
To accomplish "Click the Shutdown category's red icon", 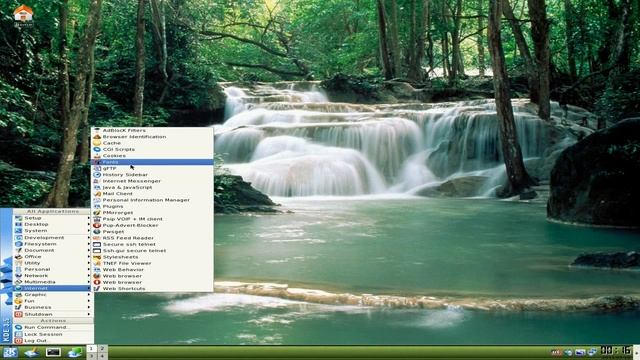I will pos(18,314).
